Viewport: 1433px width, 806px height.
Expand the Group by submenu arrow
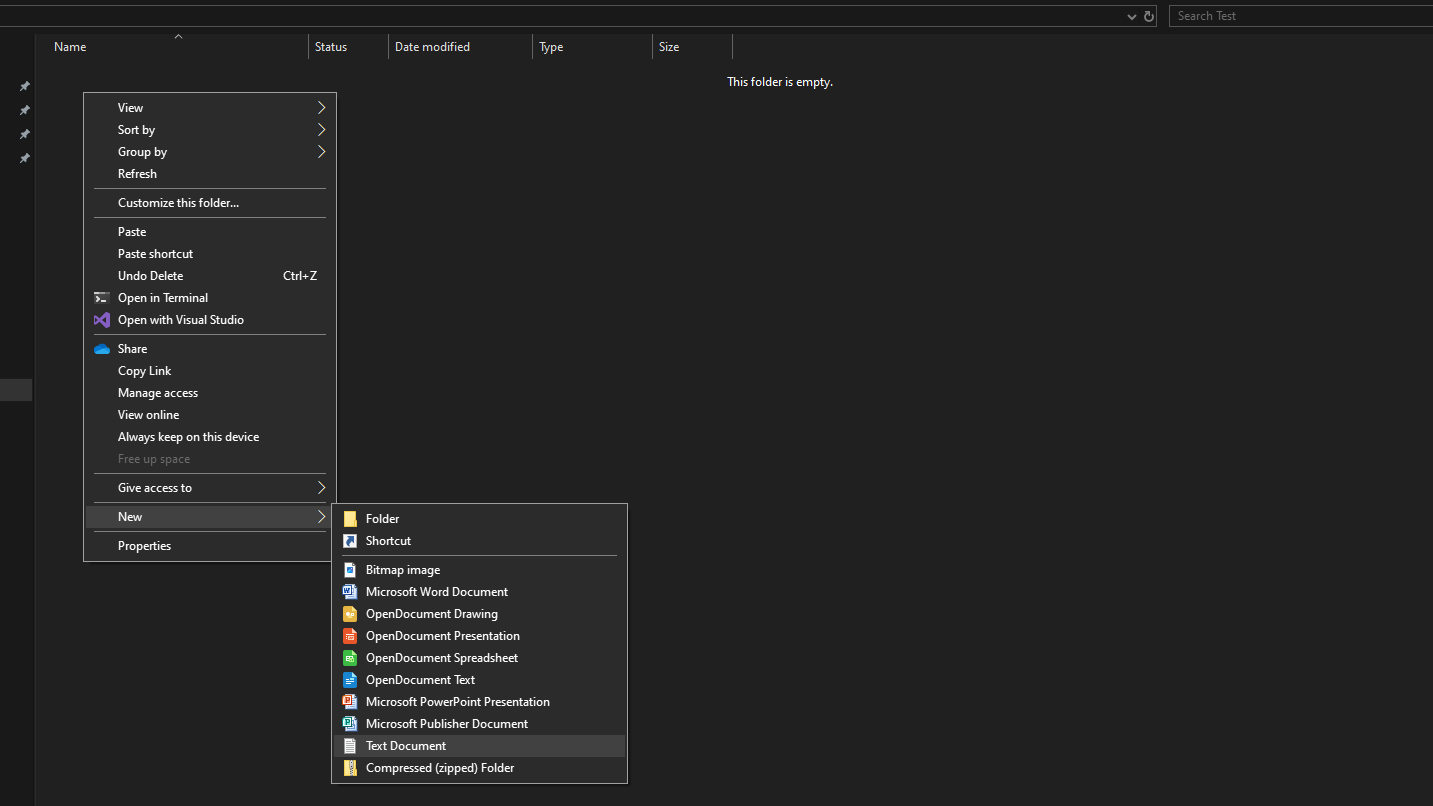pos(321,152)
